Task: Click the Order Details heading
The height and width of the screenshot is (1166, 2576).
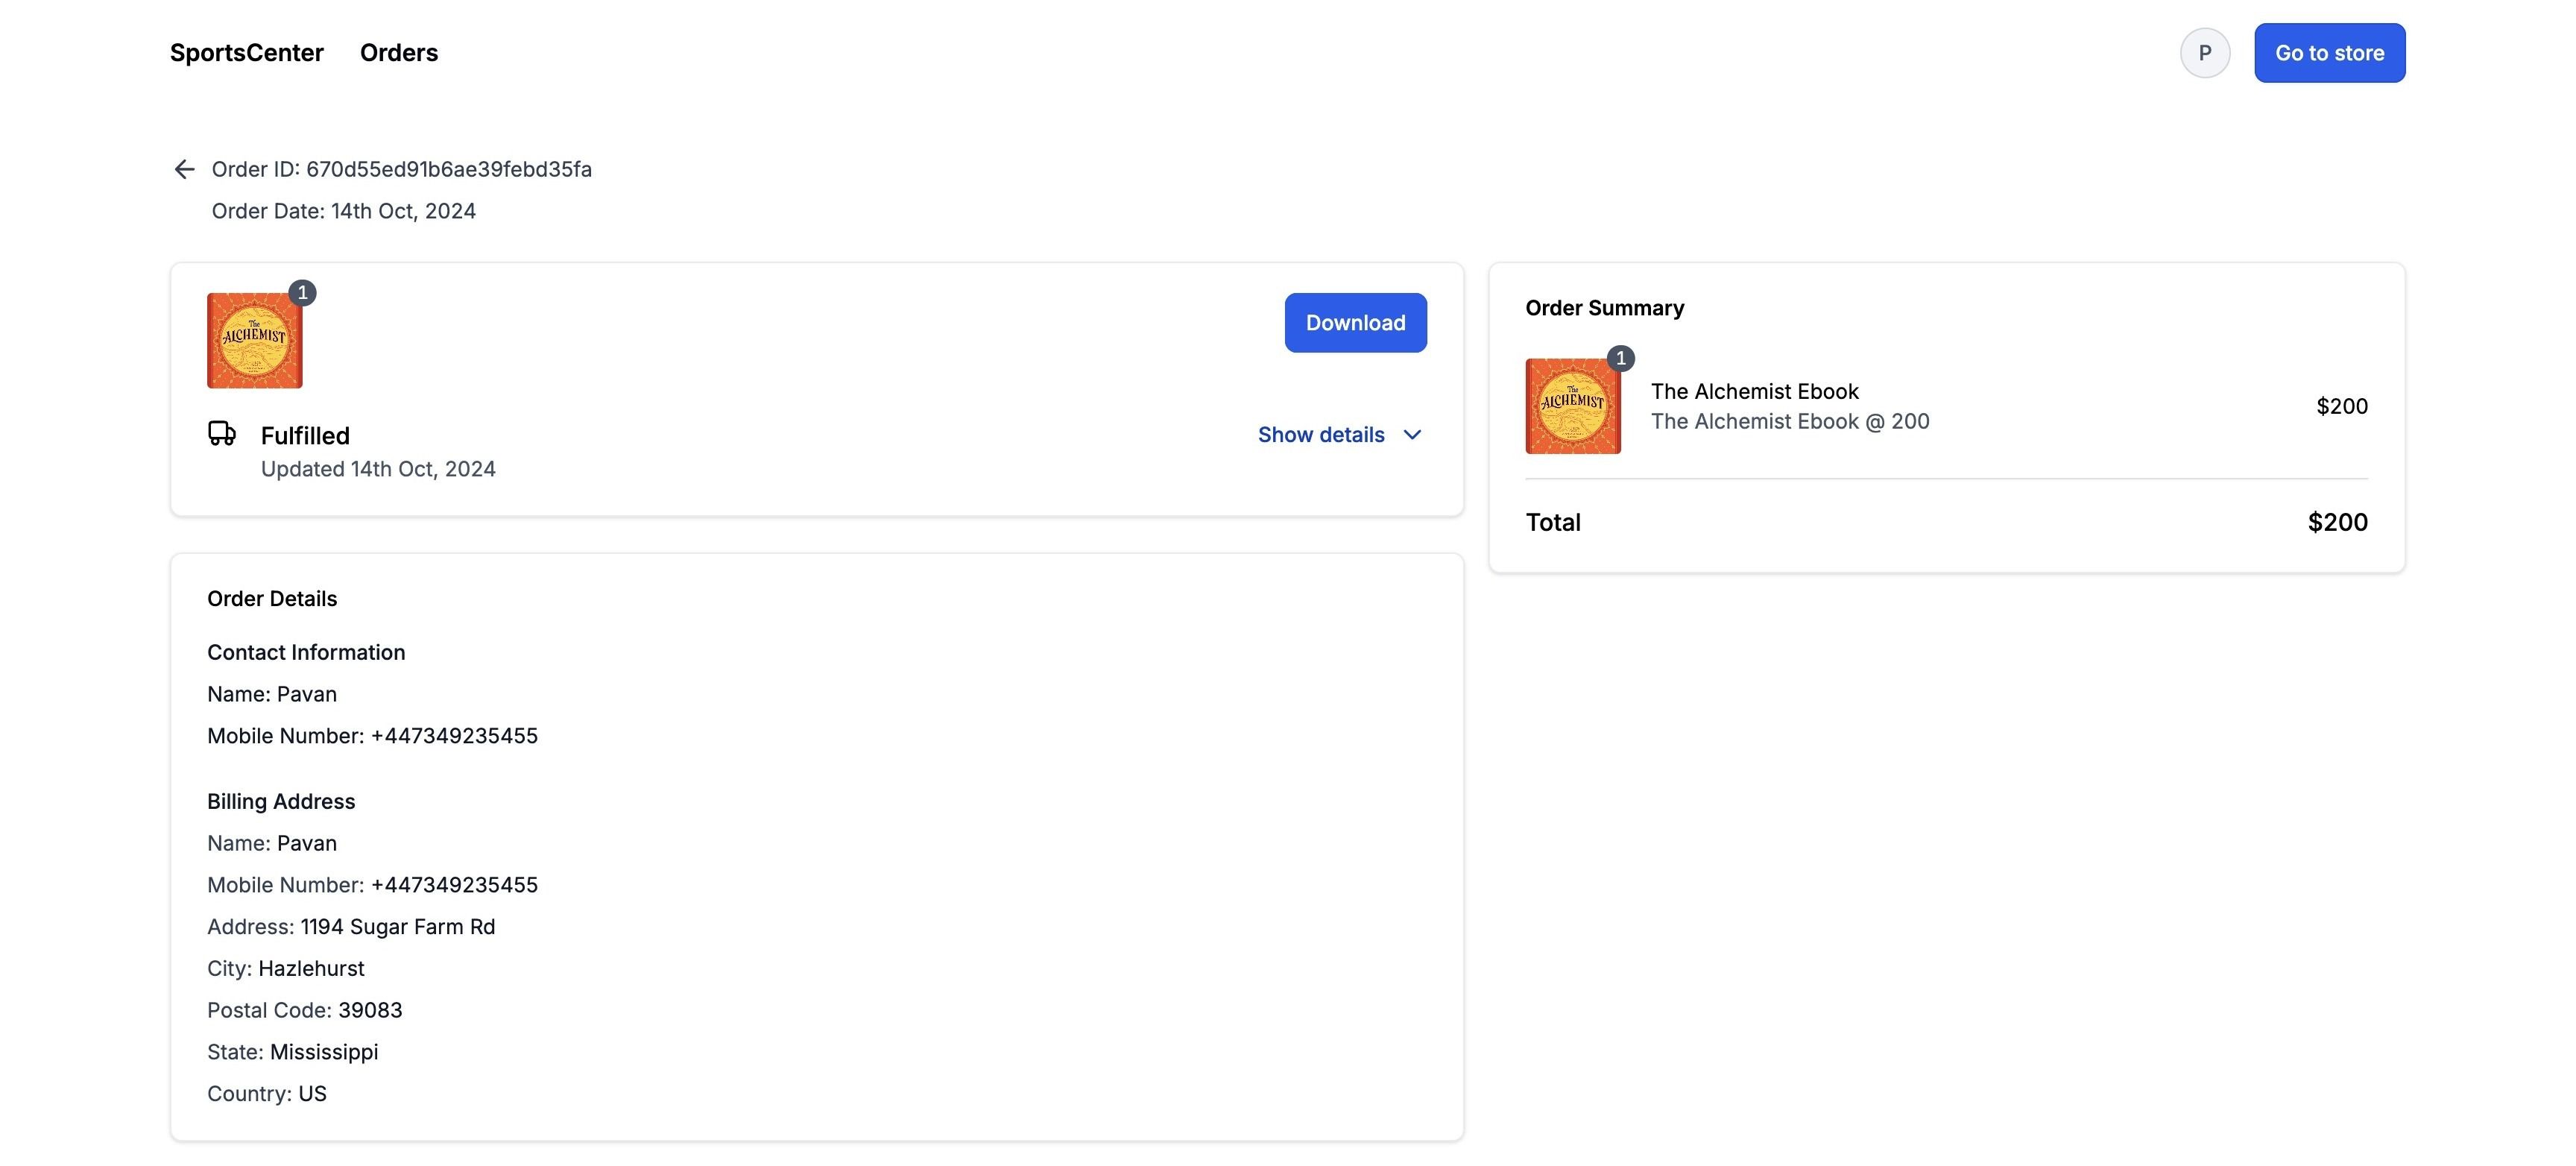Action: (272, 598)
